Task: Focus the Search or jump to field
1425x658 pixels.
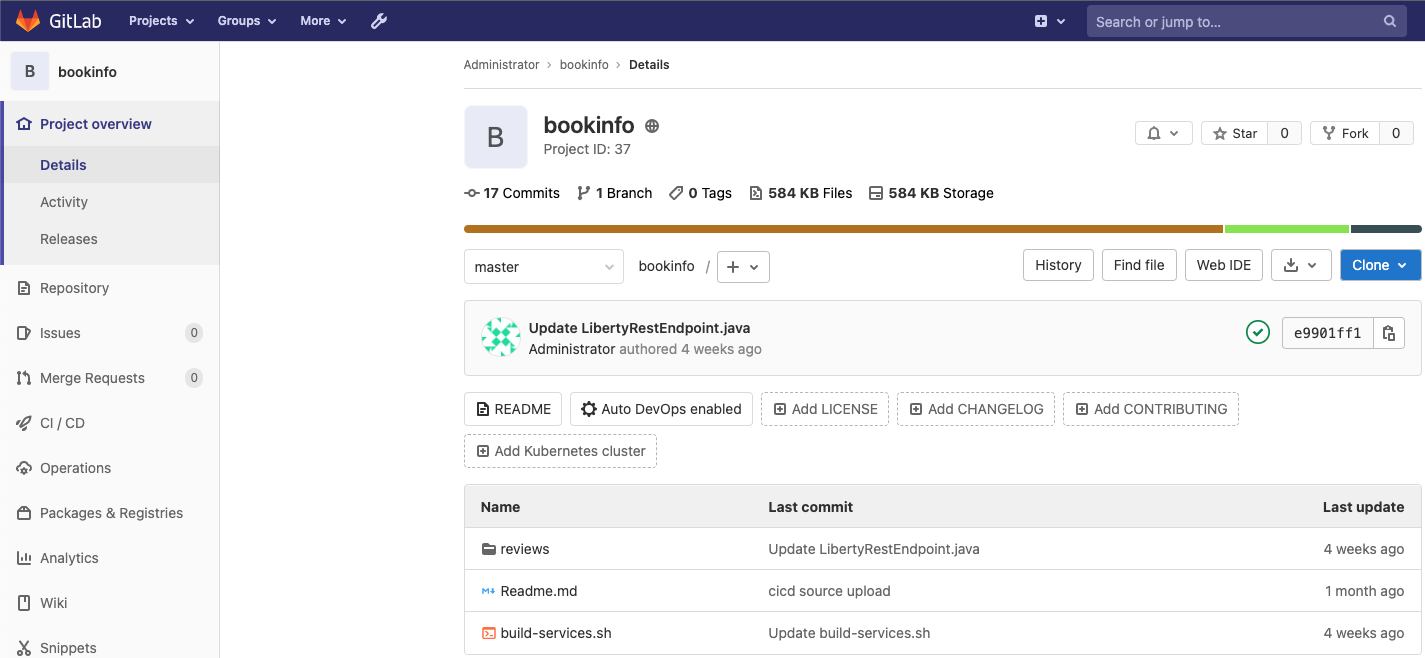Action: tap(1235, 21)
